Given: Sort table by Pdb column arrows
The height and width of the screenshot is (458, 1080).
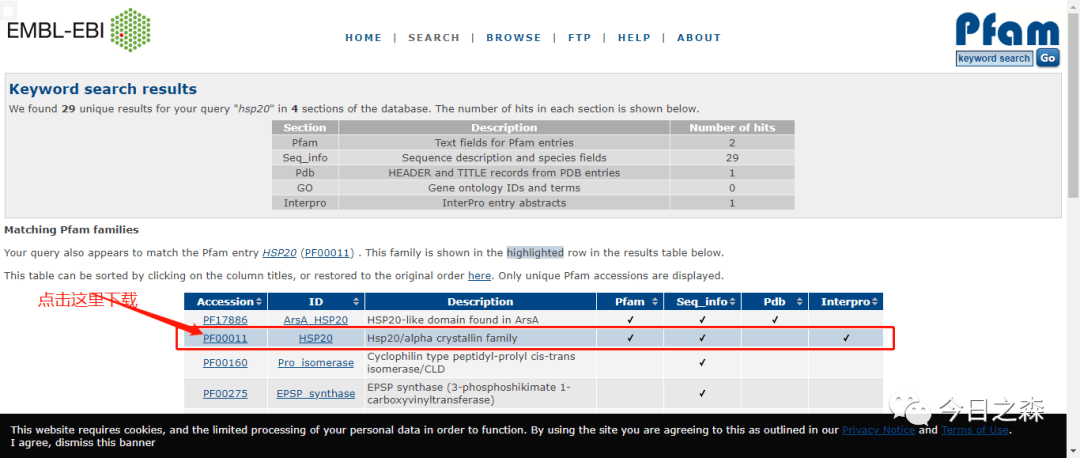Looking at the screenshot, I should [x=802, y=302].
